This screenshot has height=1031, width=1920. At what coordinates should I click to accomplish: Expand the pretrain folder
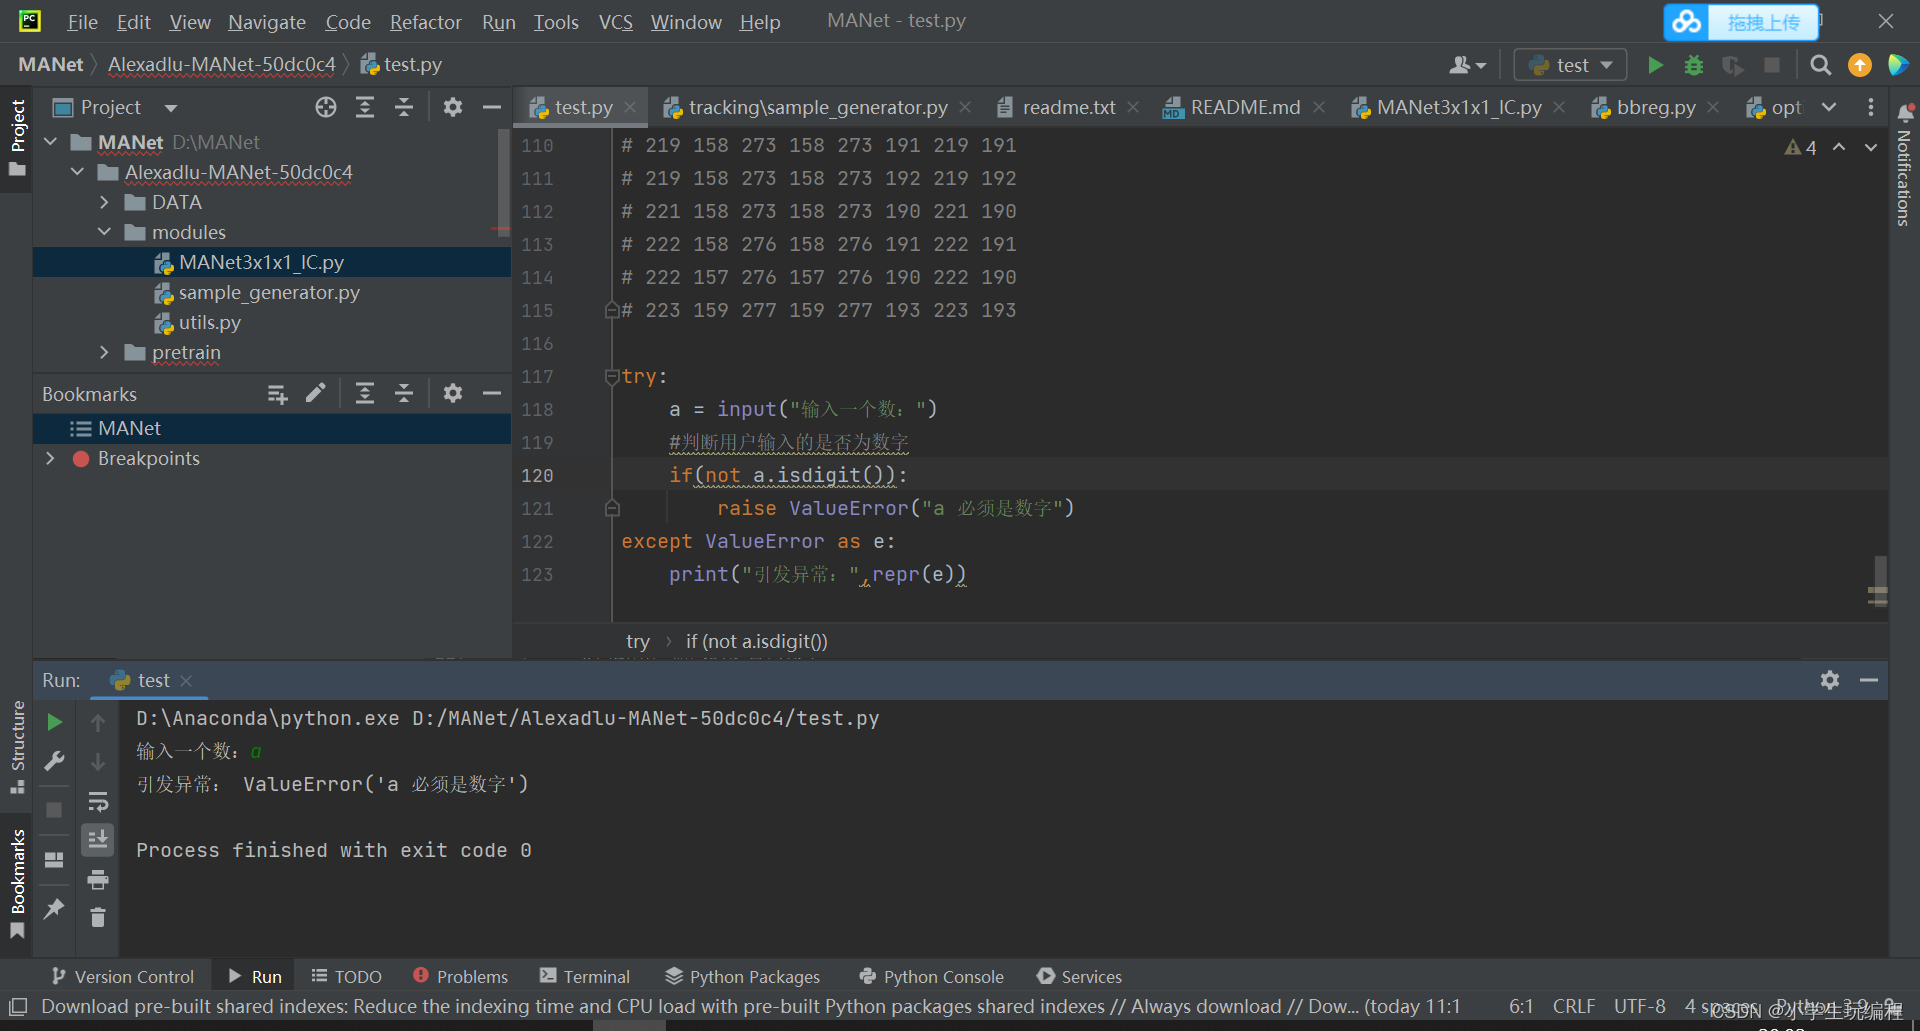(x=104, y=352)
